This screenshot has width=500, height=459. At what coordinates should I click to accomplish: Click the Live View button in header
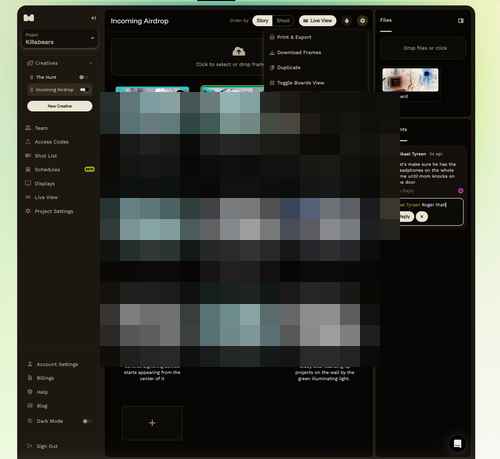tap(318, 21)
